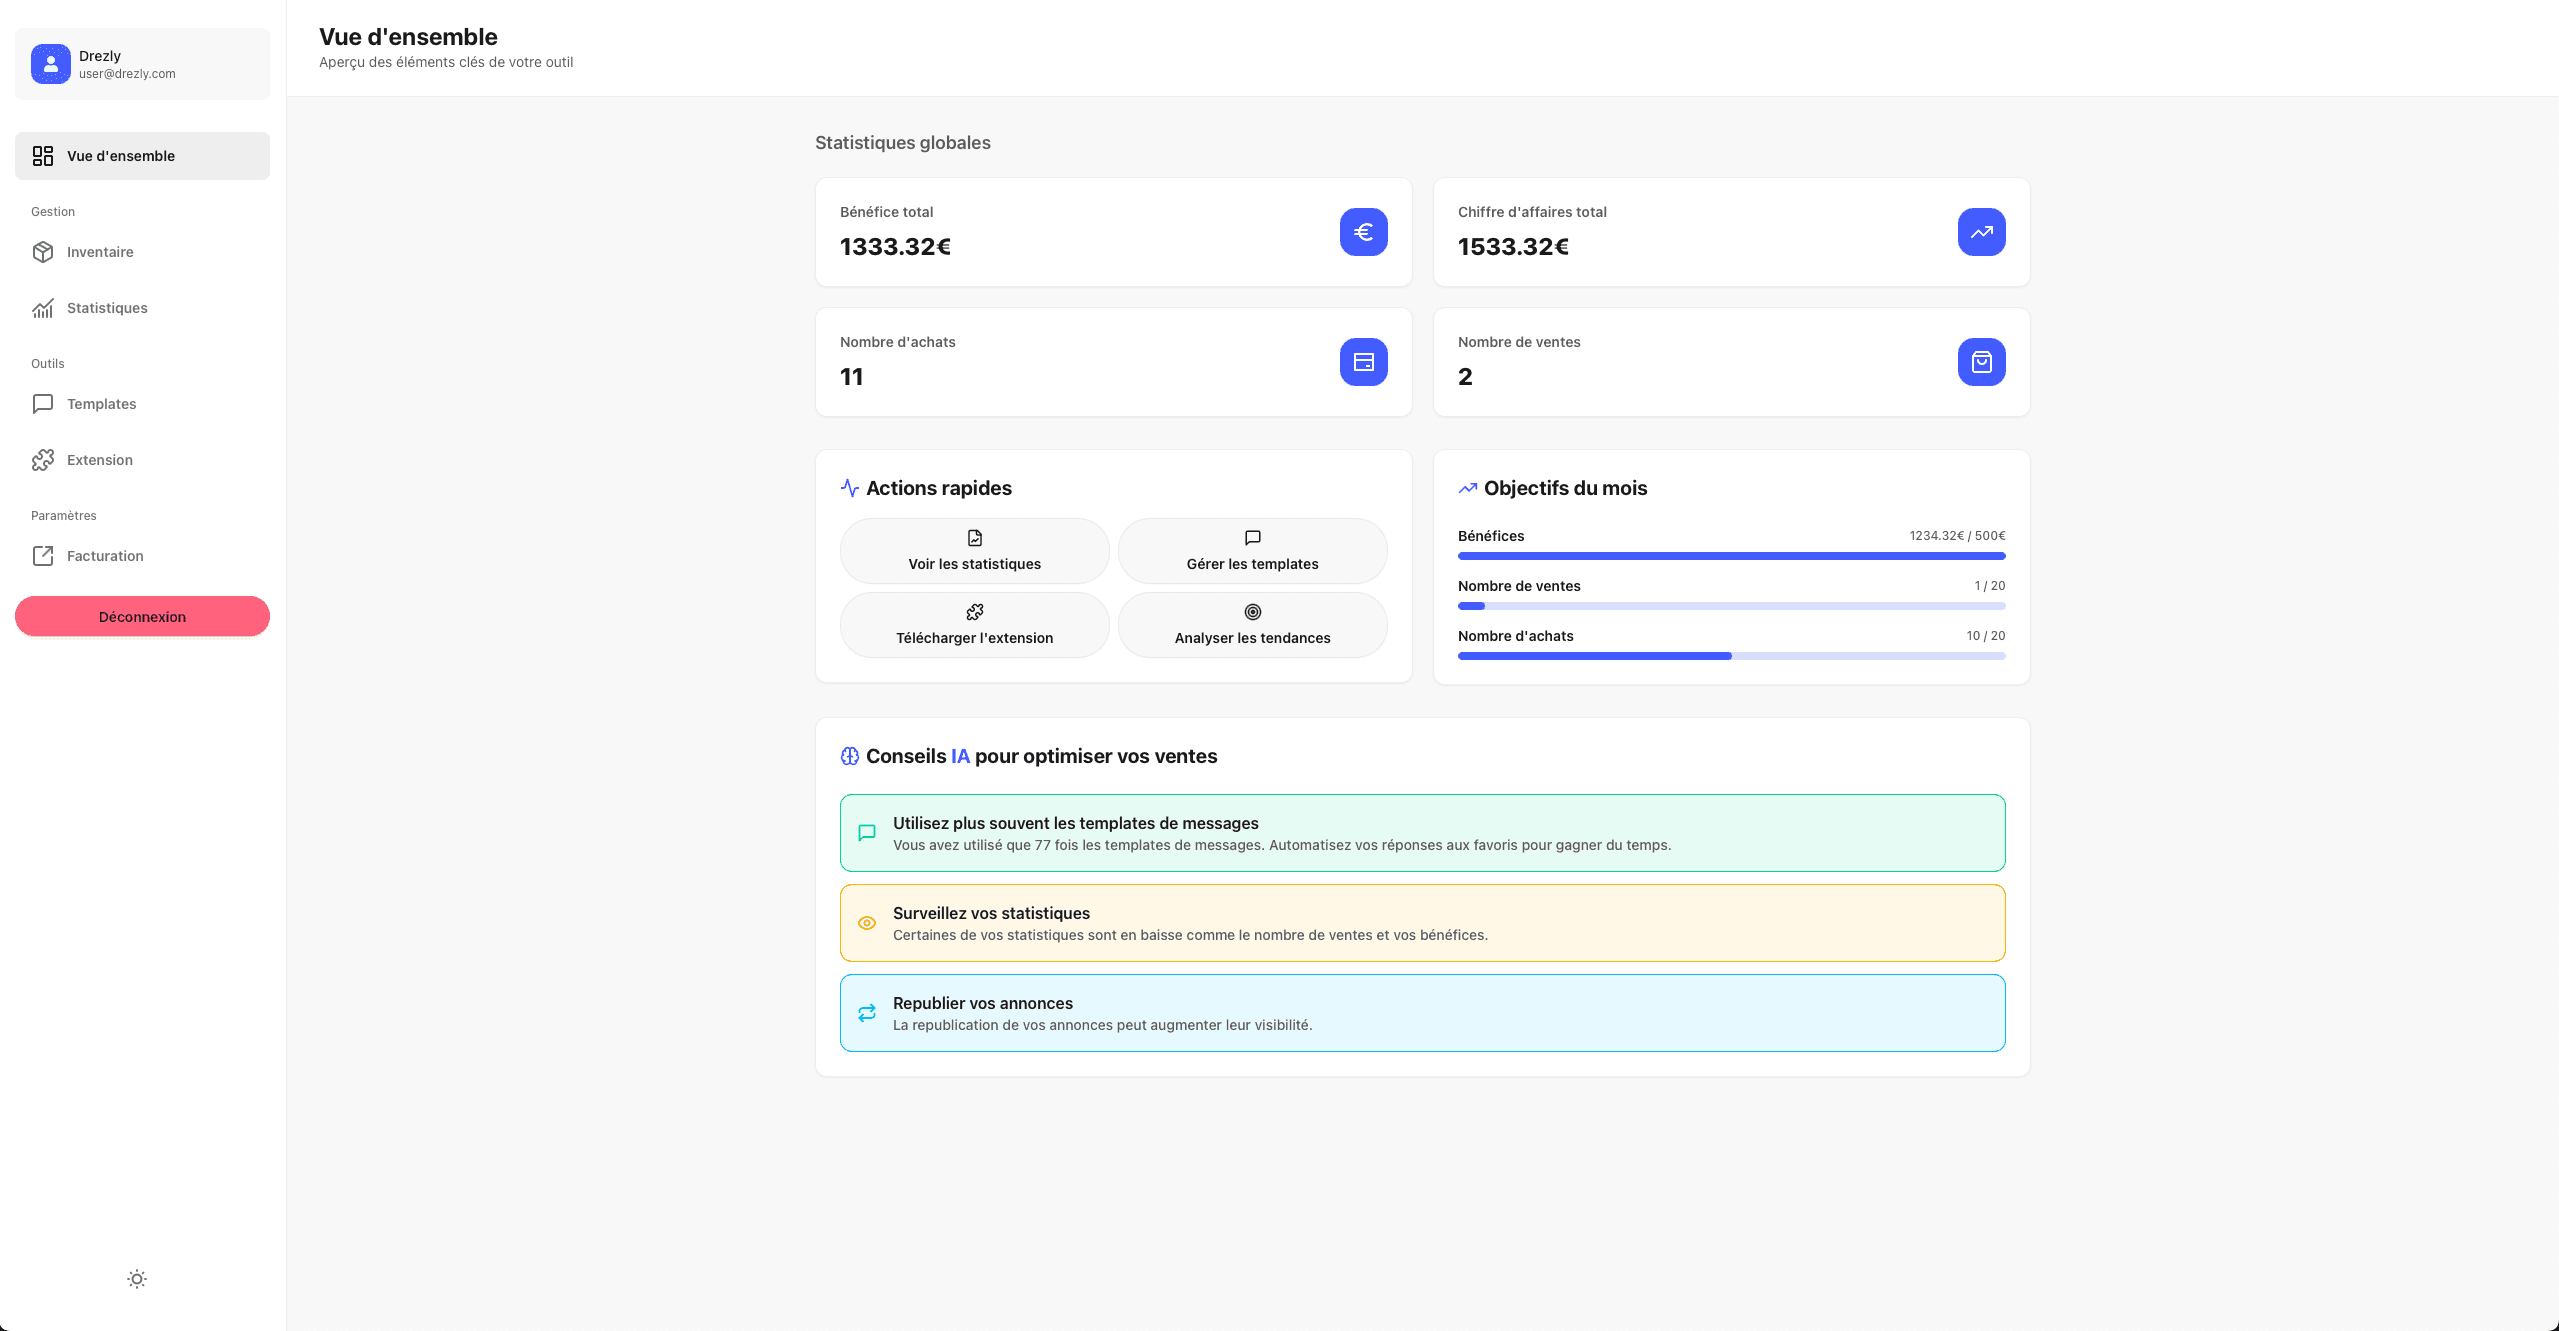The height and width of the screenshot is (1331, 2559).
Task: Open the Utilisez plus souvent les templates tip
Action: pyautogui.click(x=1422, y=833)
